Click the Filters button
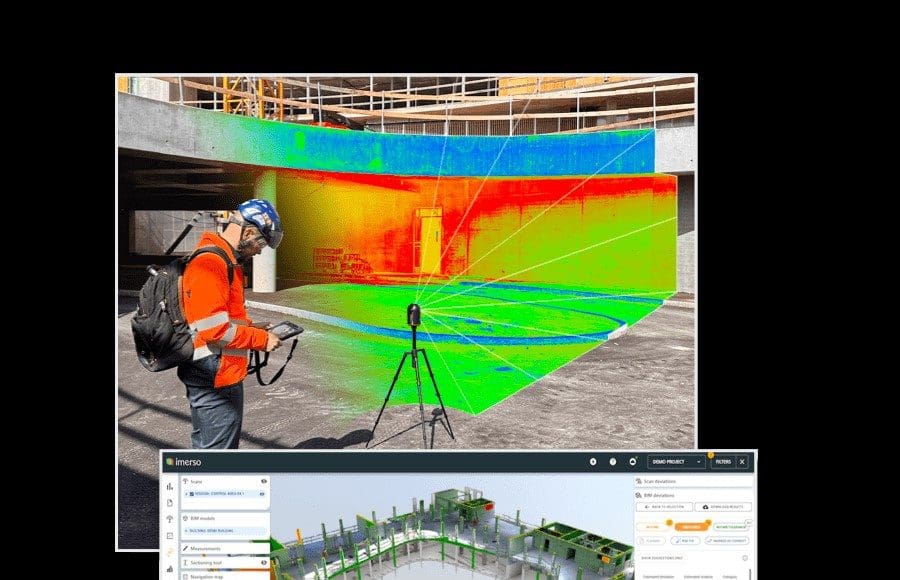 point(721,462)
